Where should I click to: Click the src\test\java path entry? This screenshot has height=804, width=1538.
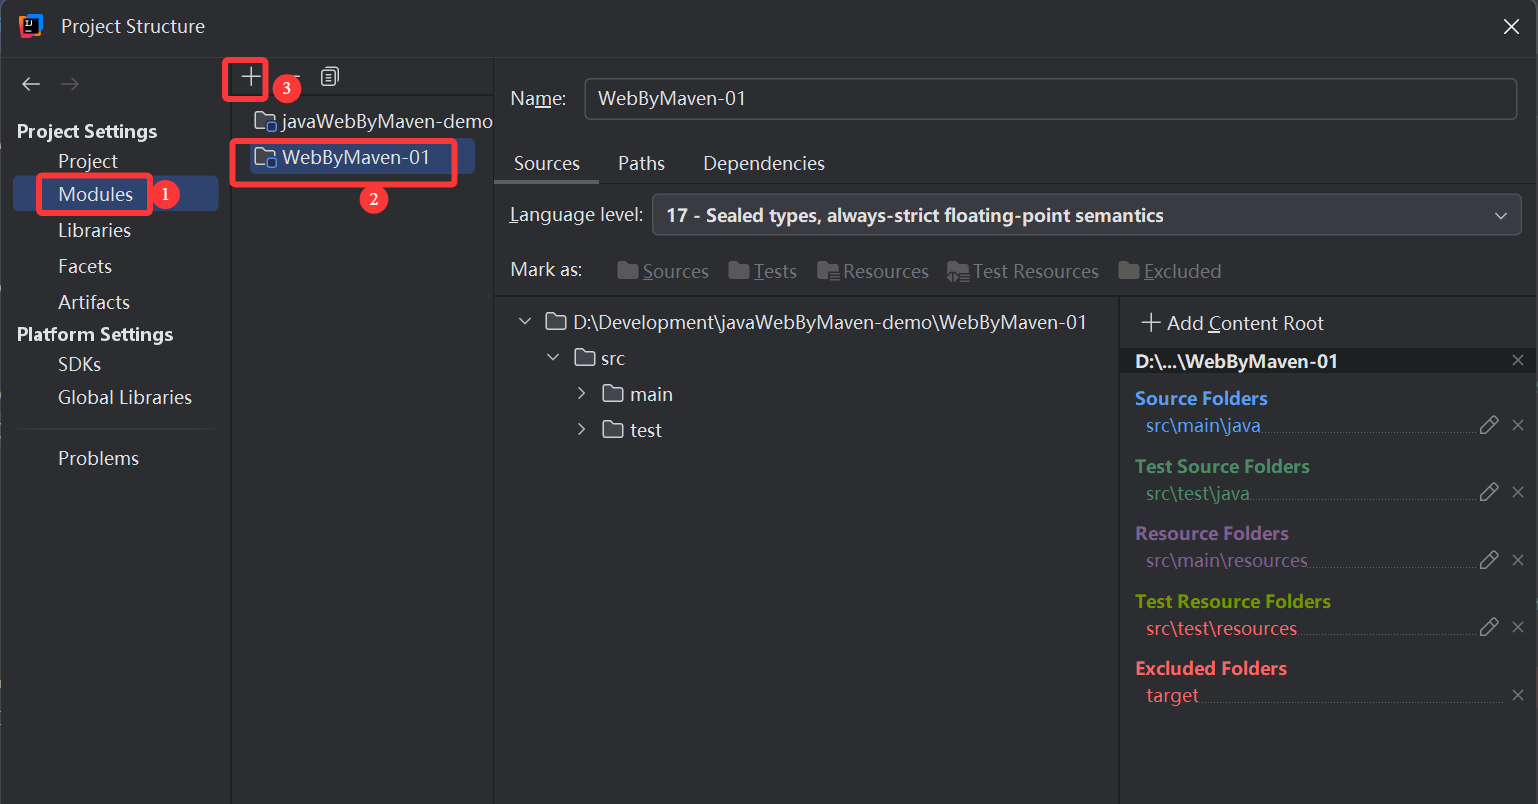click(x=1198, y=493)
